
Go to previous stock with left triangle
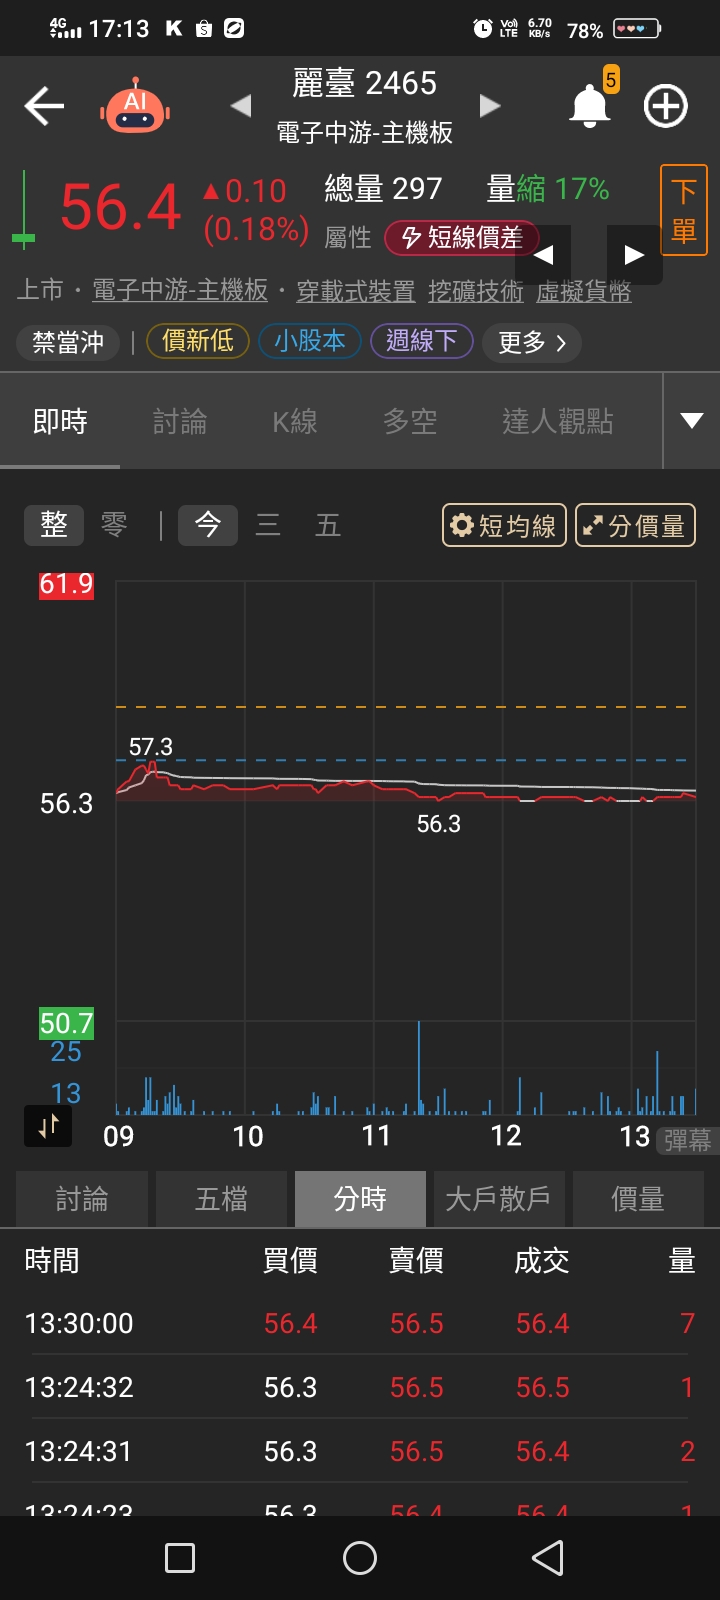240,105
